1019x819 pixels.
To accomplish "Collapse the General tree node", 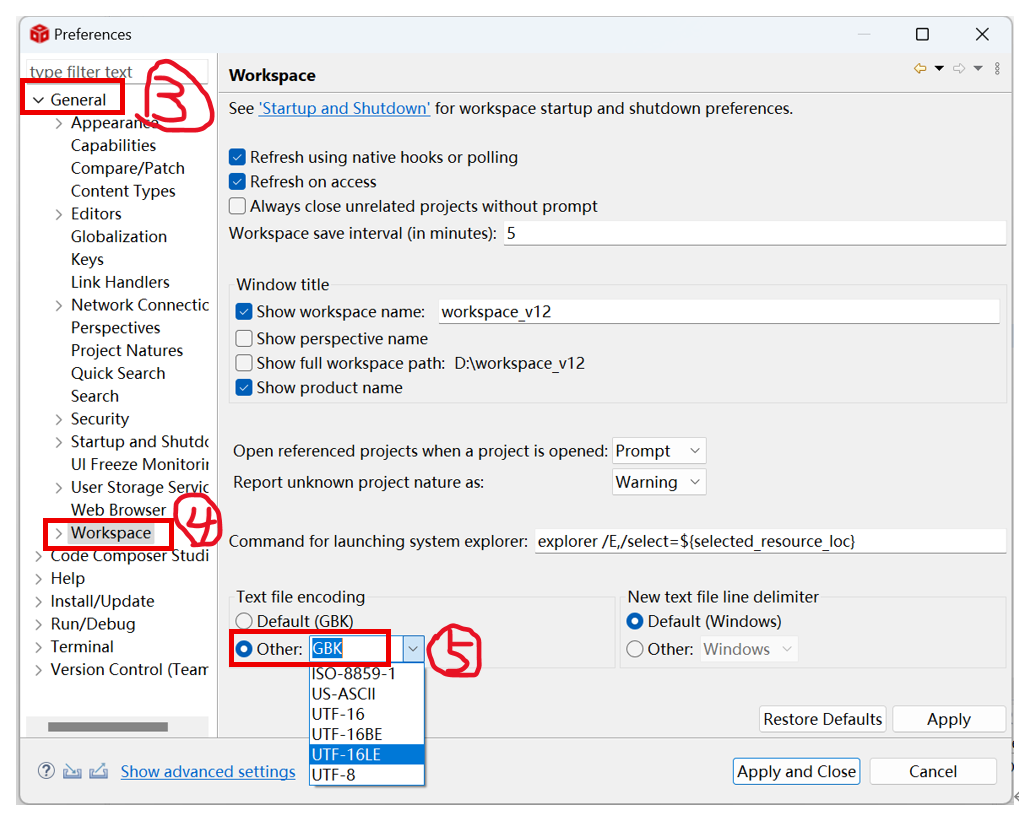I will click(x=39, y=100).
